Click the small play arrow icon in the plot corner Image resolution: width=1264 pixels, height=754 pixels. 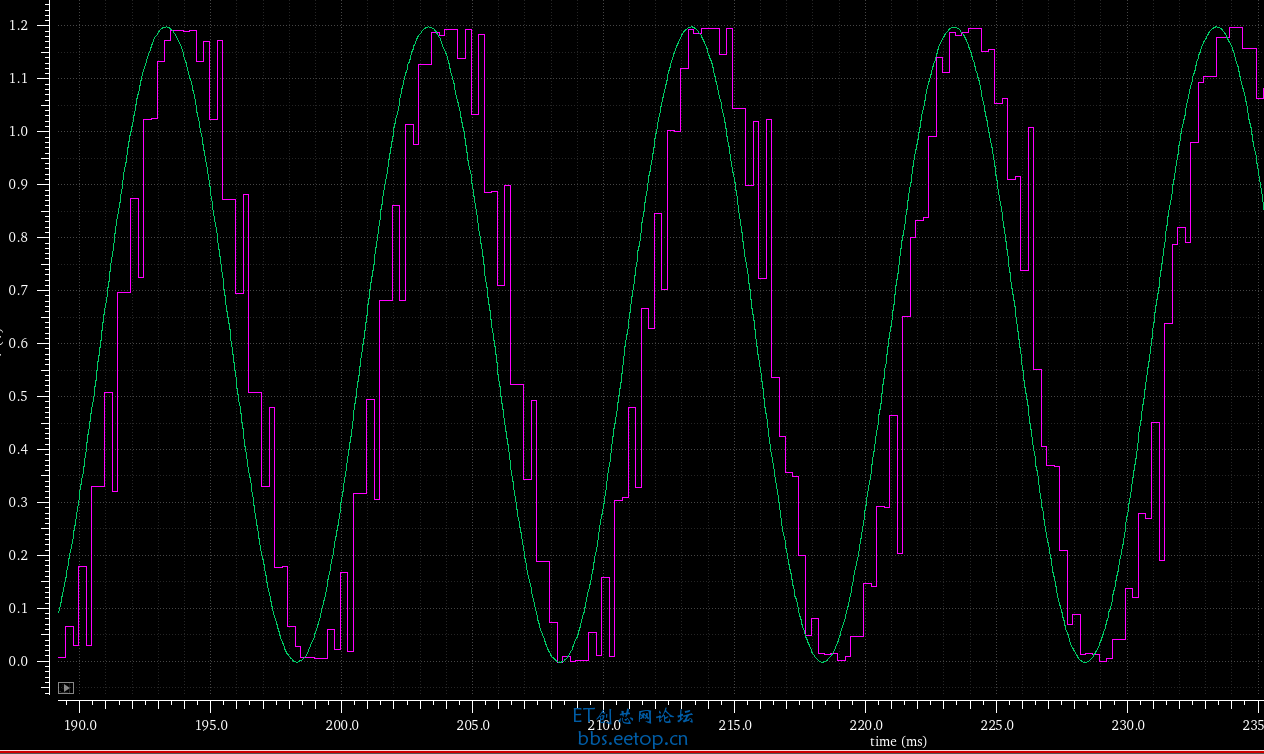click(66, 688)
